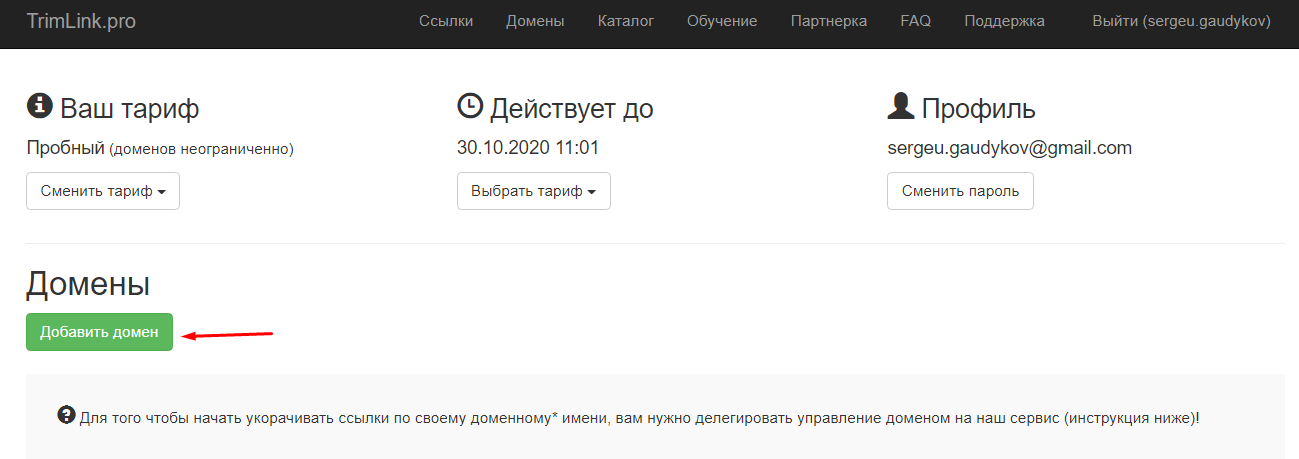Click the Действует до heading text
The width and height of the screenshot is (1299, 459).
pyautogui.click(x=572, y=108)
